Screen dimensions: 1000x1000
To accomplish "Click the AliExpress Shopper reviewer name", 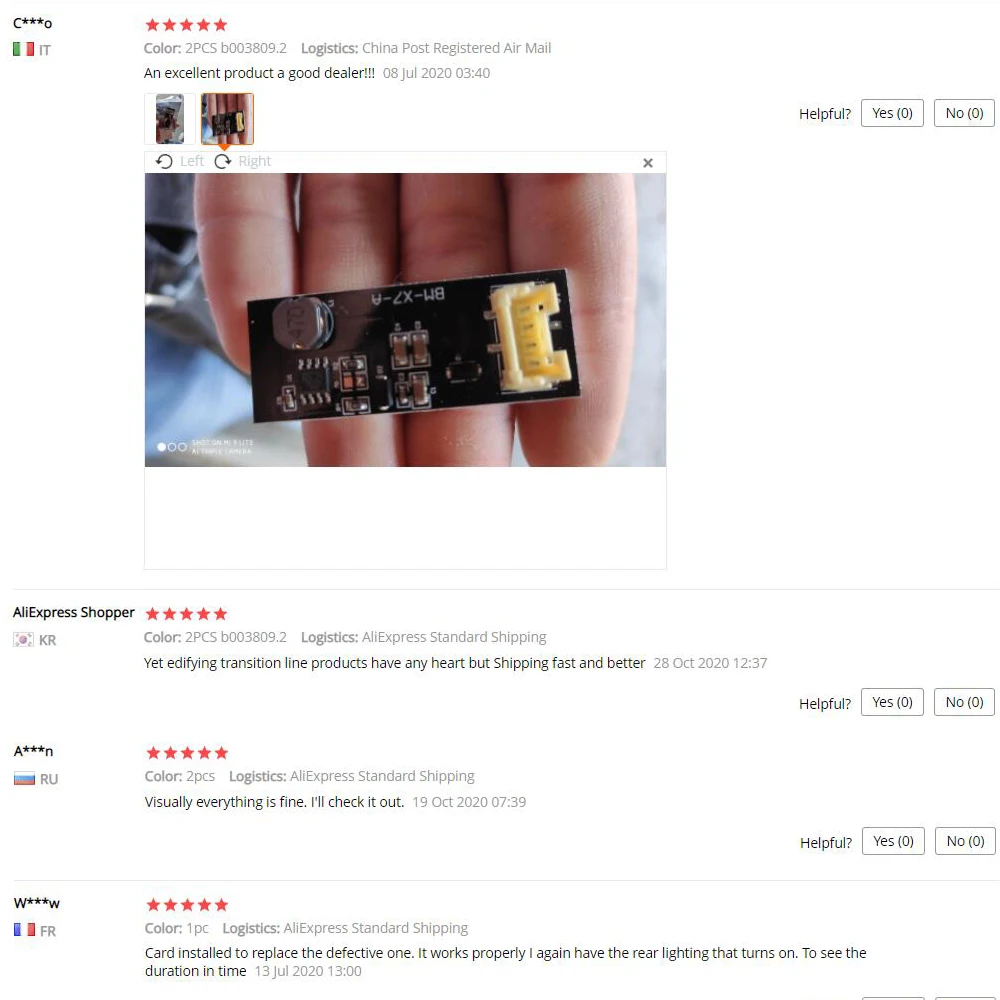I will 73,612.
